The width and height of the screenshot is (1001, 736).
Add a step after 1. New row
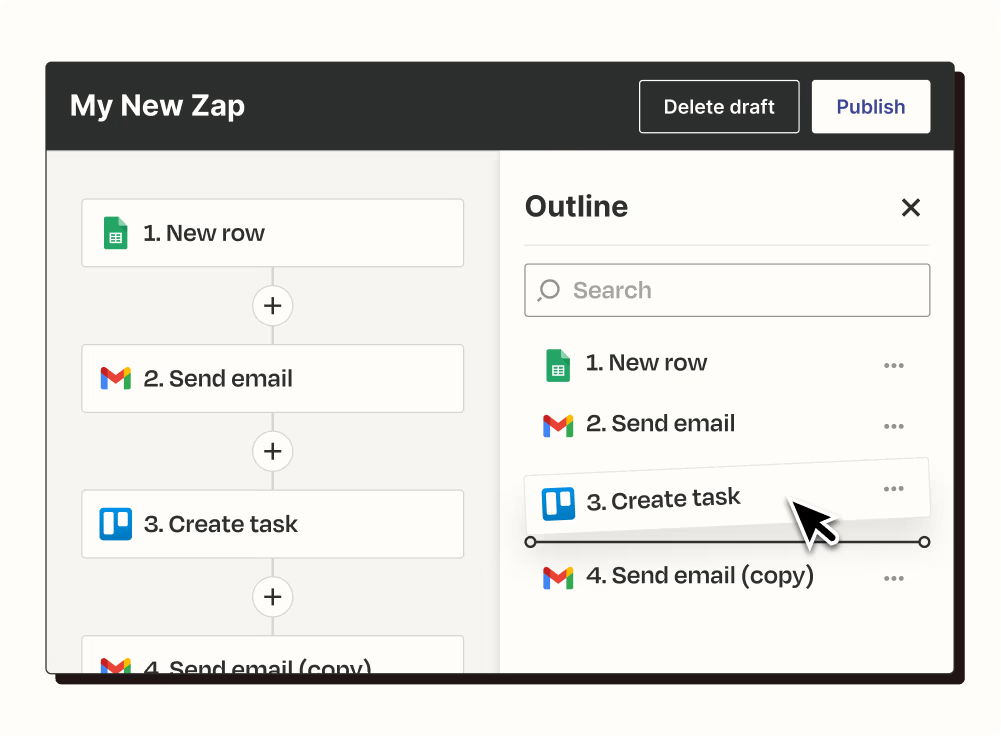[272, 306]
